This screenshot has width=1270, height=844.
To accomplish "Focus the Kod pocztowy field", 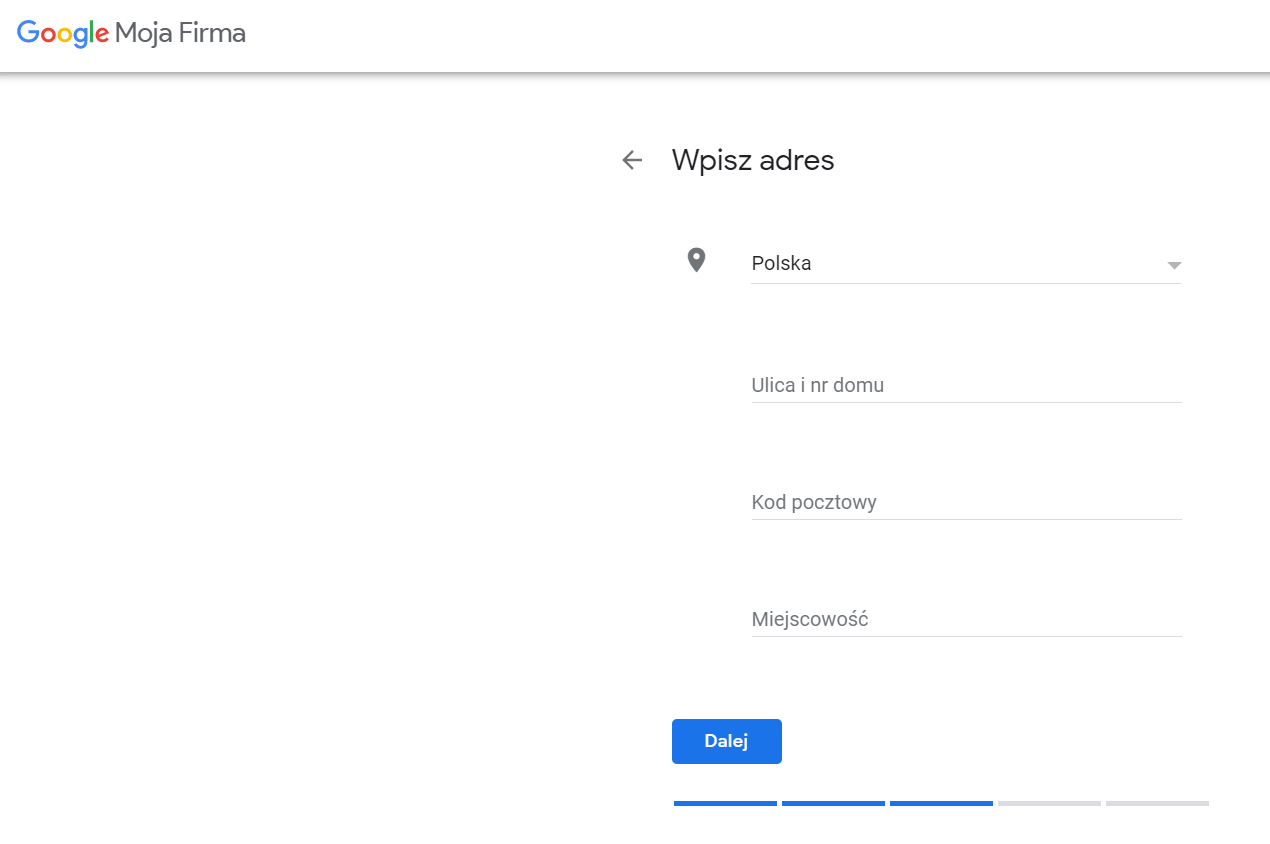I will click(966, 502).
